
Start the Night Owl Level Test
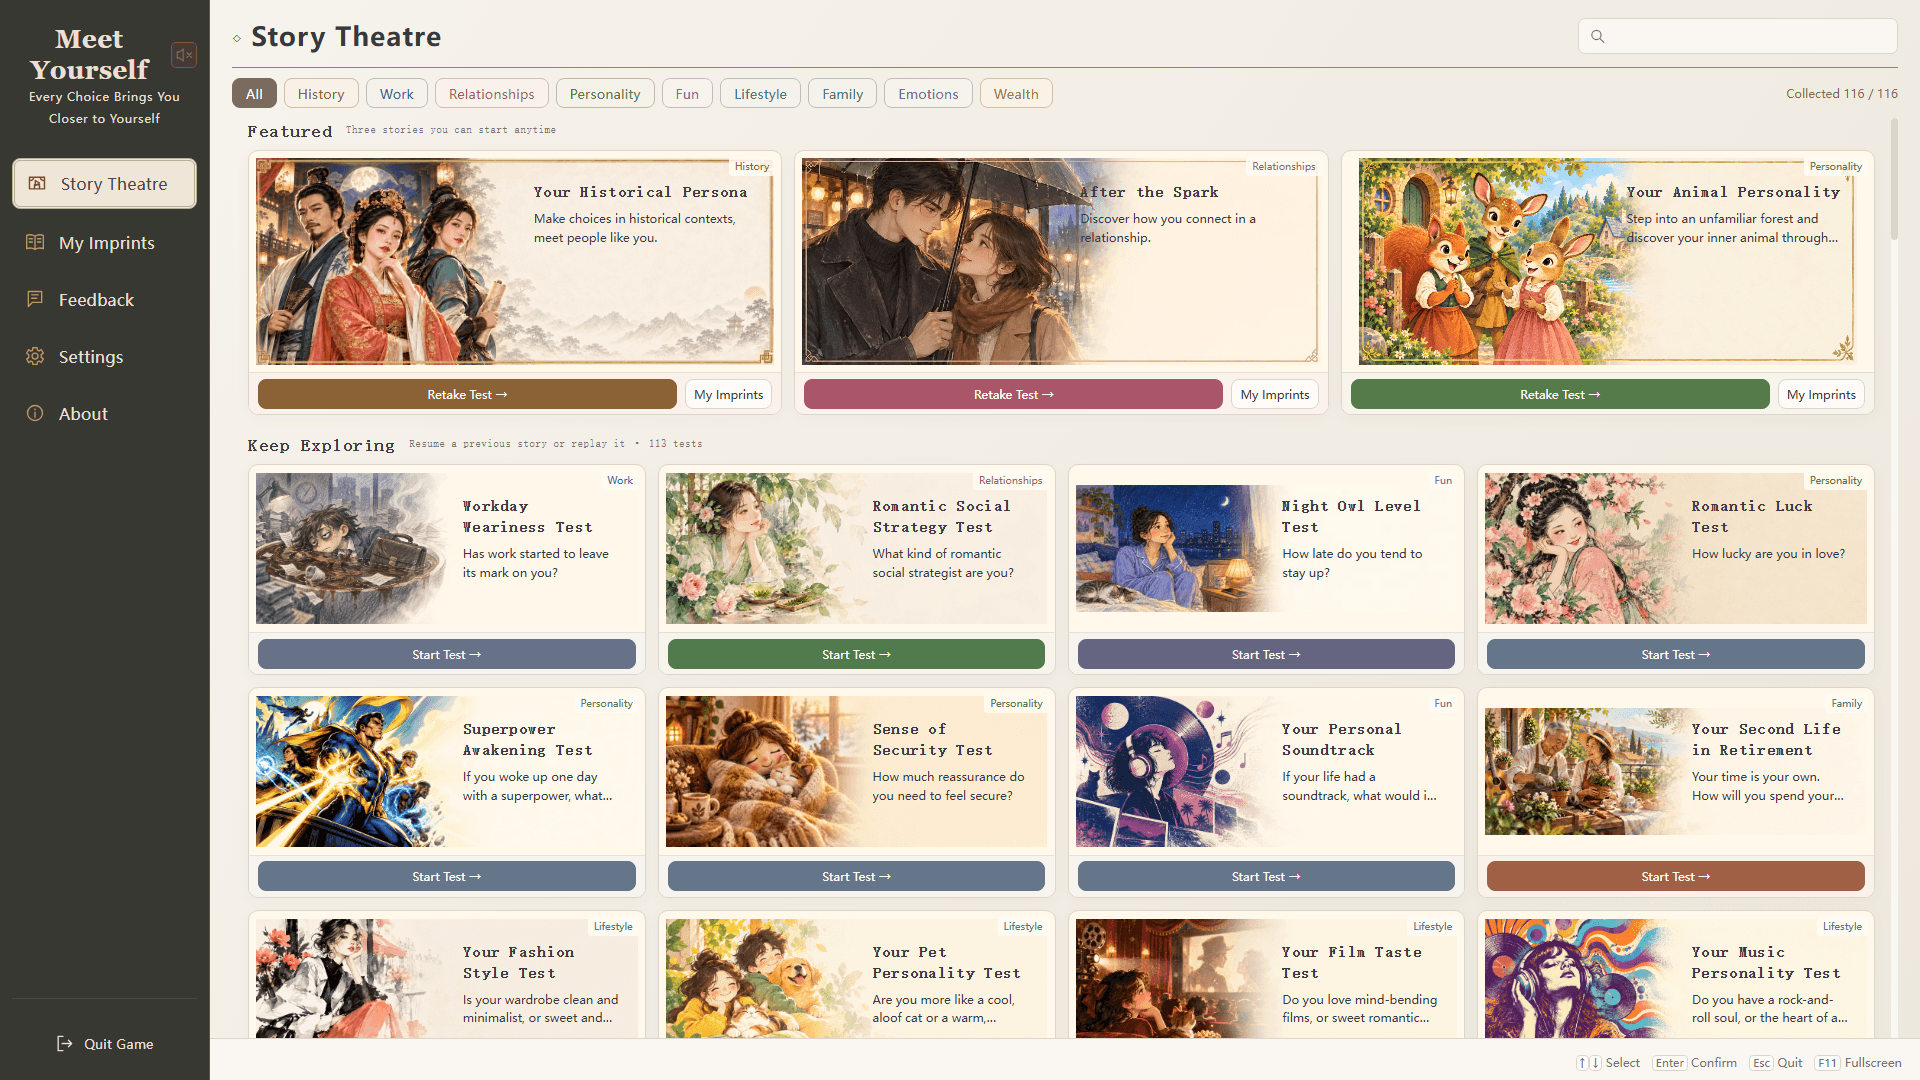coord(1266,654)
